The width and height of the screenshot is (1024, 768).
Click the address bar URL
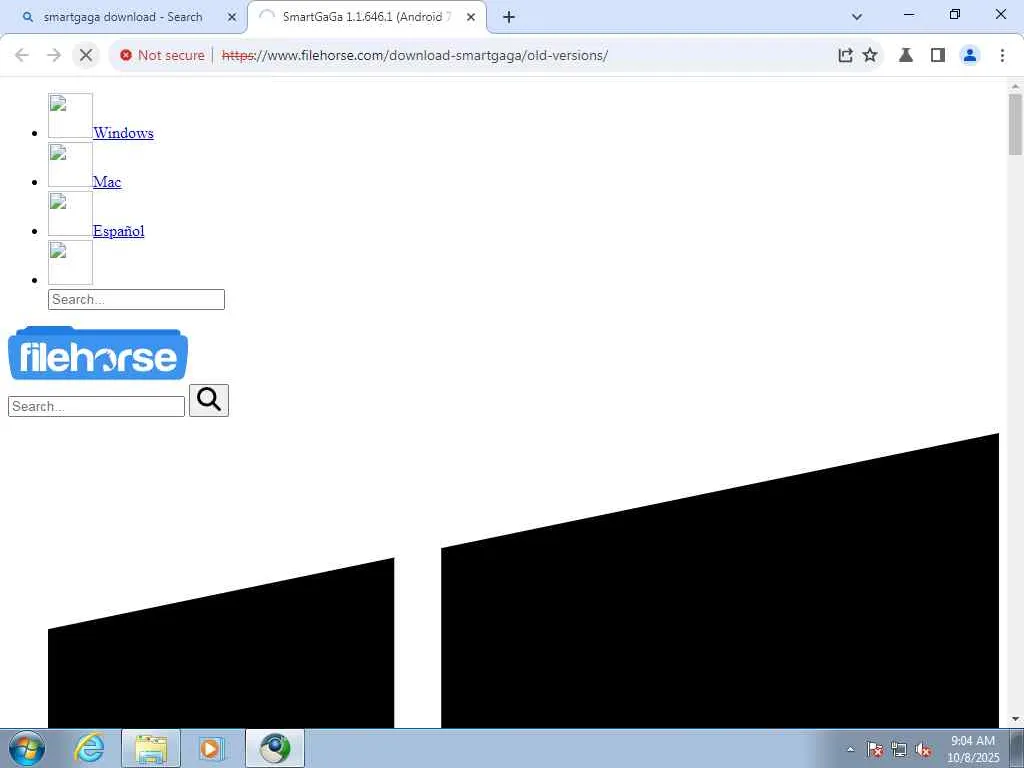click(x=415, y=56)
